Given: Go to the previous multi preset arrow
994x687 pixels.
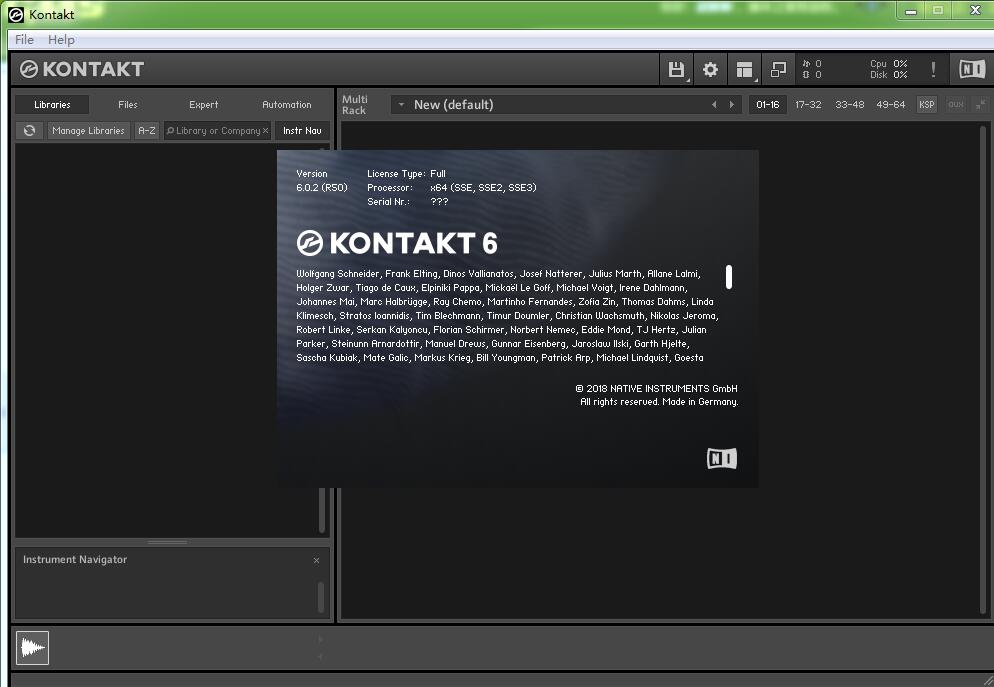Looking at the screenshot, I should [x=714, y=105].
